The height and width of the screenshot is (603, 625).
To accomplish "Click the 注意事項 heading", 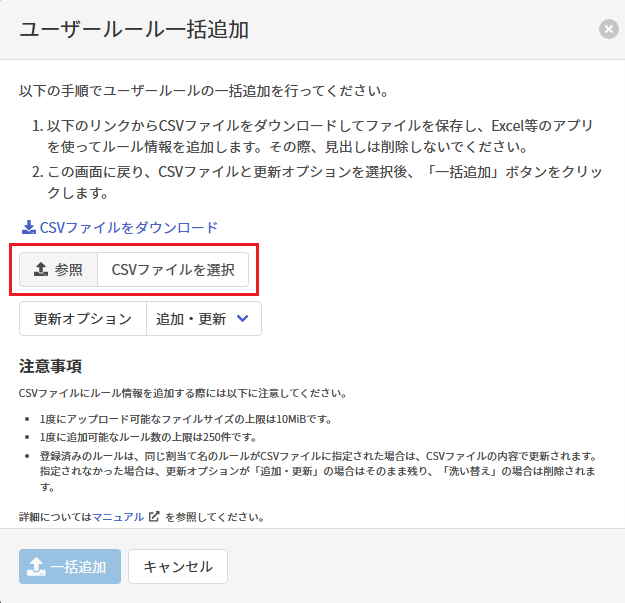I will click(51, 366).
